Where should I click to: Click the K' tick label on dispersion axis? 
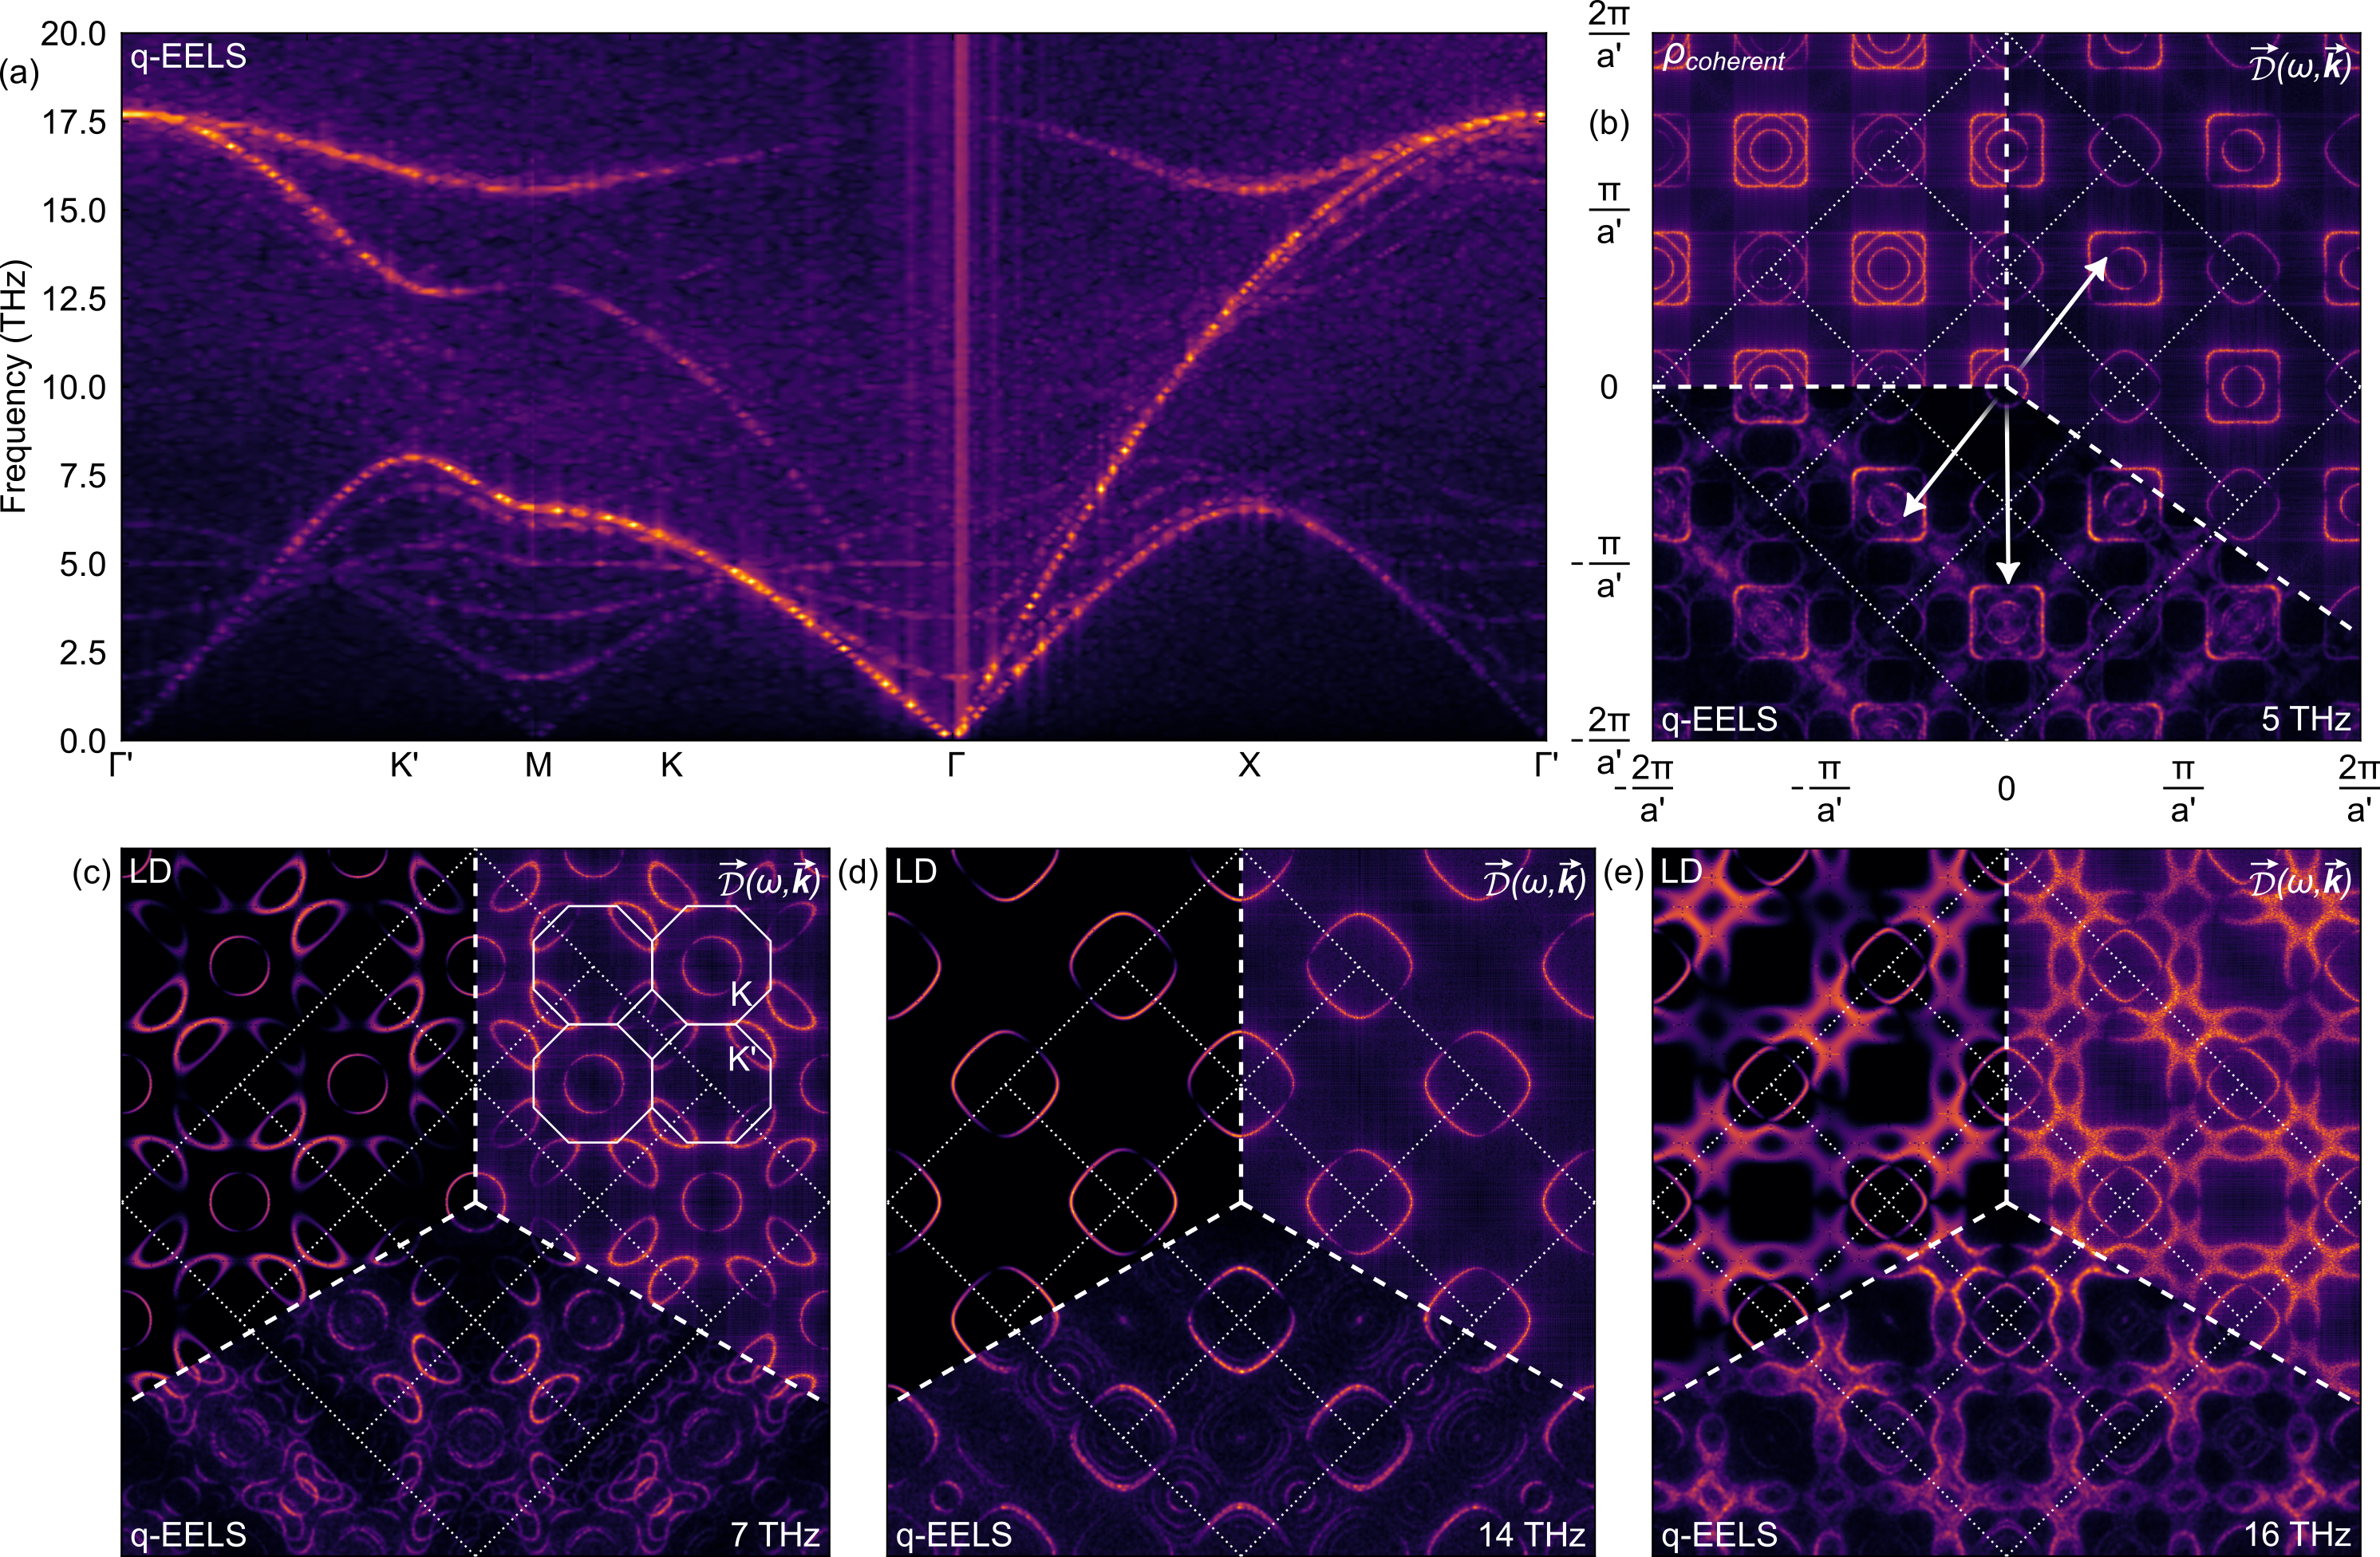404,766
